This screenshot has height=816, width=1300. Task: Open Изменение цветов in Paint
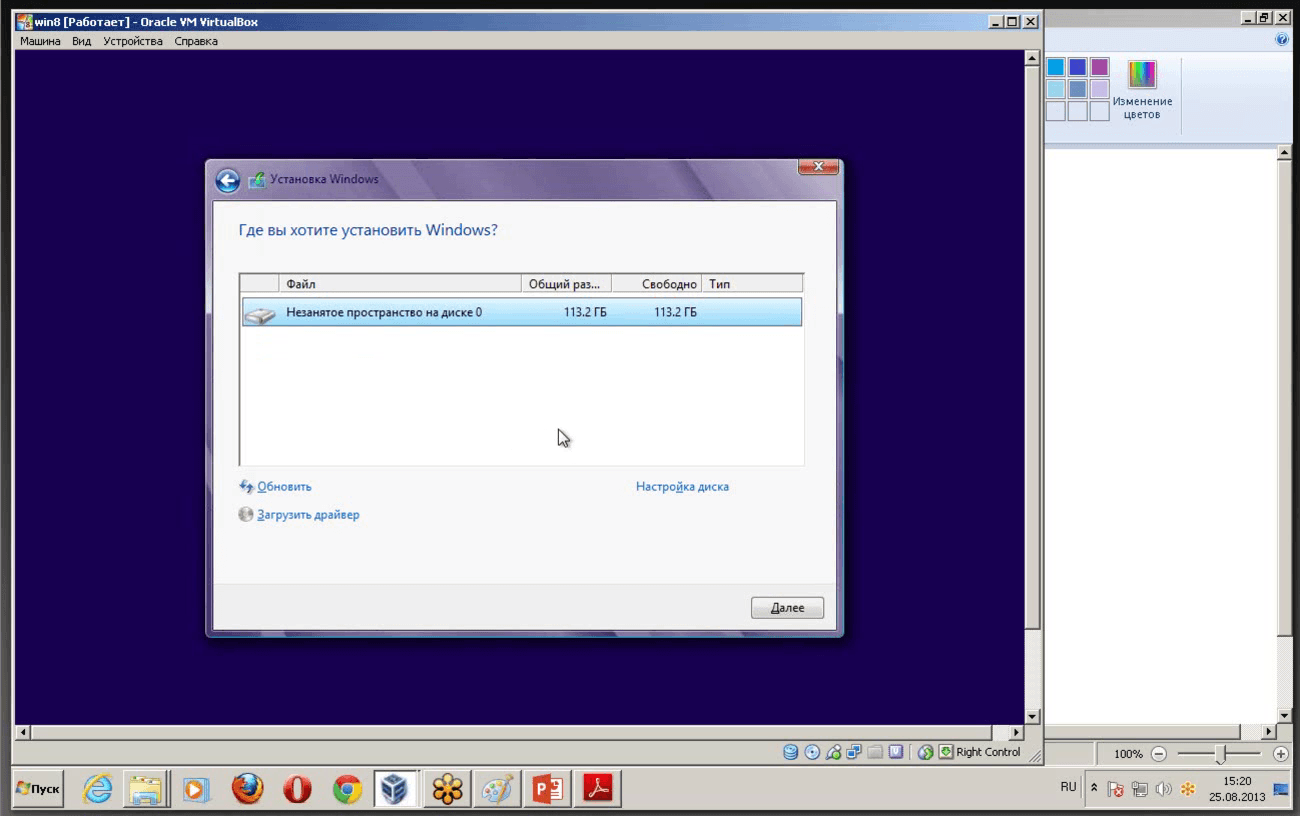[1142, 90]
